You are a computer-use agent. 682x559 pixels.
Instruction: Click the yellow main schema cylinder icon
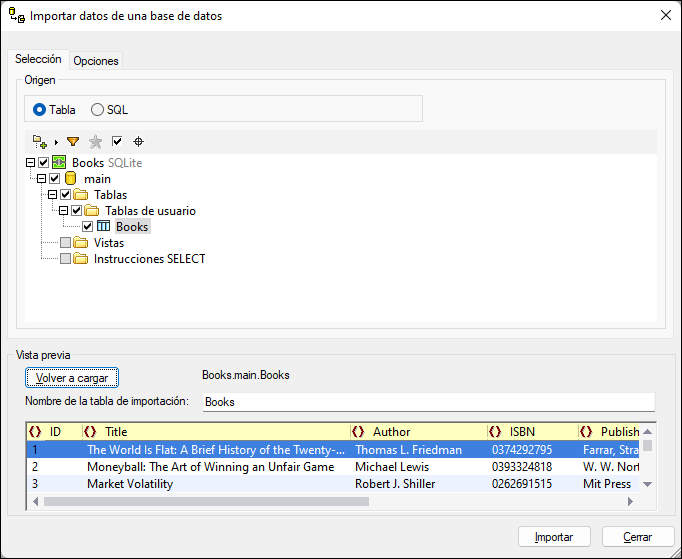70,179
